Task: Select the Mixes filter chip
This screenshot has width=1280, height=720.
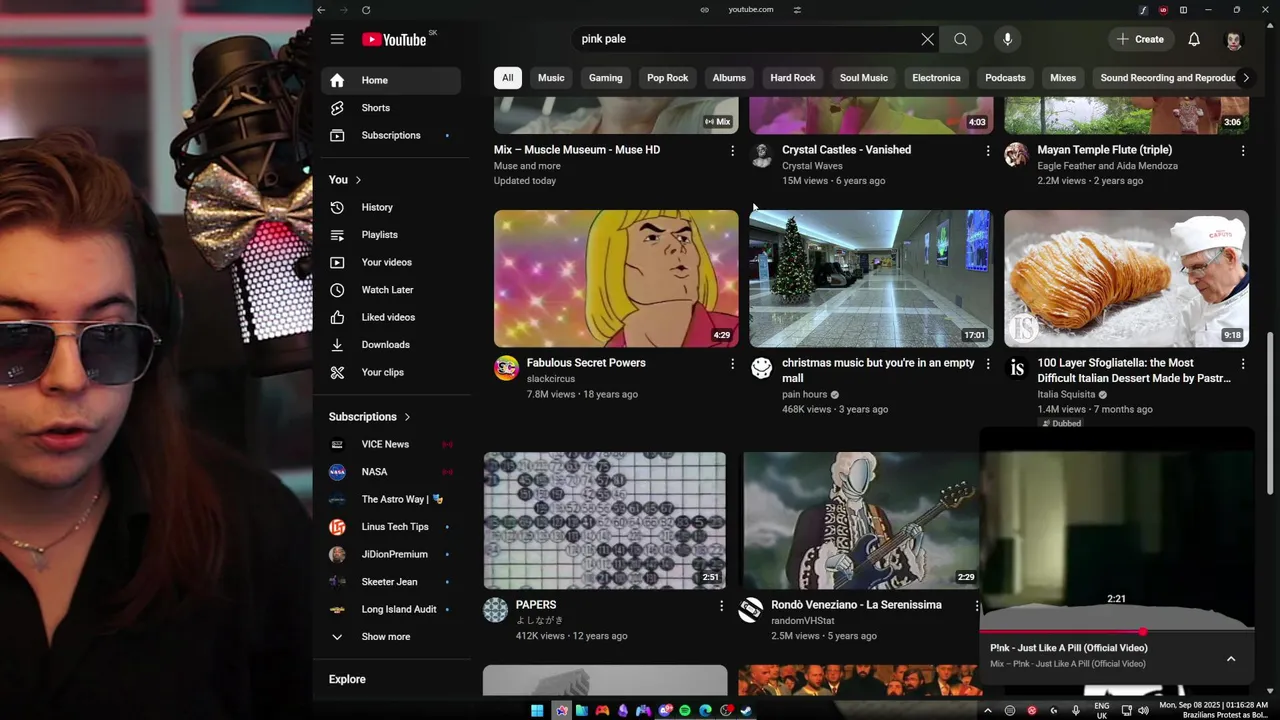Action: [x=1063, y=78]
